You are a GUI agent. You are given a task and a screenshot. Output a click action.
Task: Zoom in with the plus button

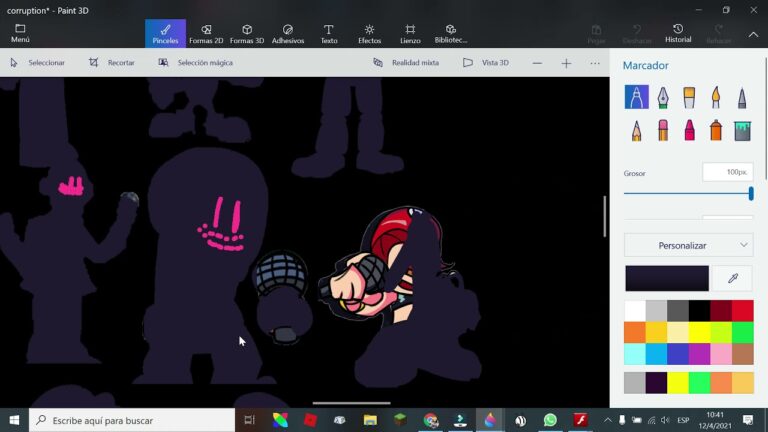tap(566, 63)
